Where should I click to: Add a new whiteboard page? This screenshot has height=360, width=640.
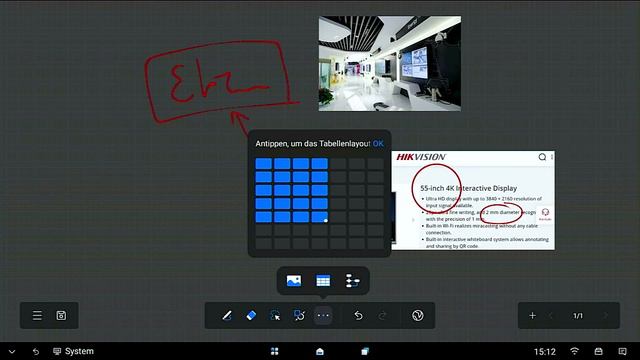(x=532, y=316)
